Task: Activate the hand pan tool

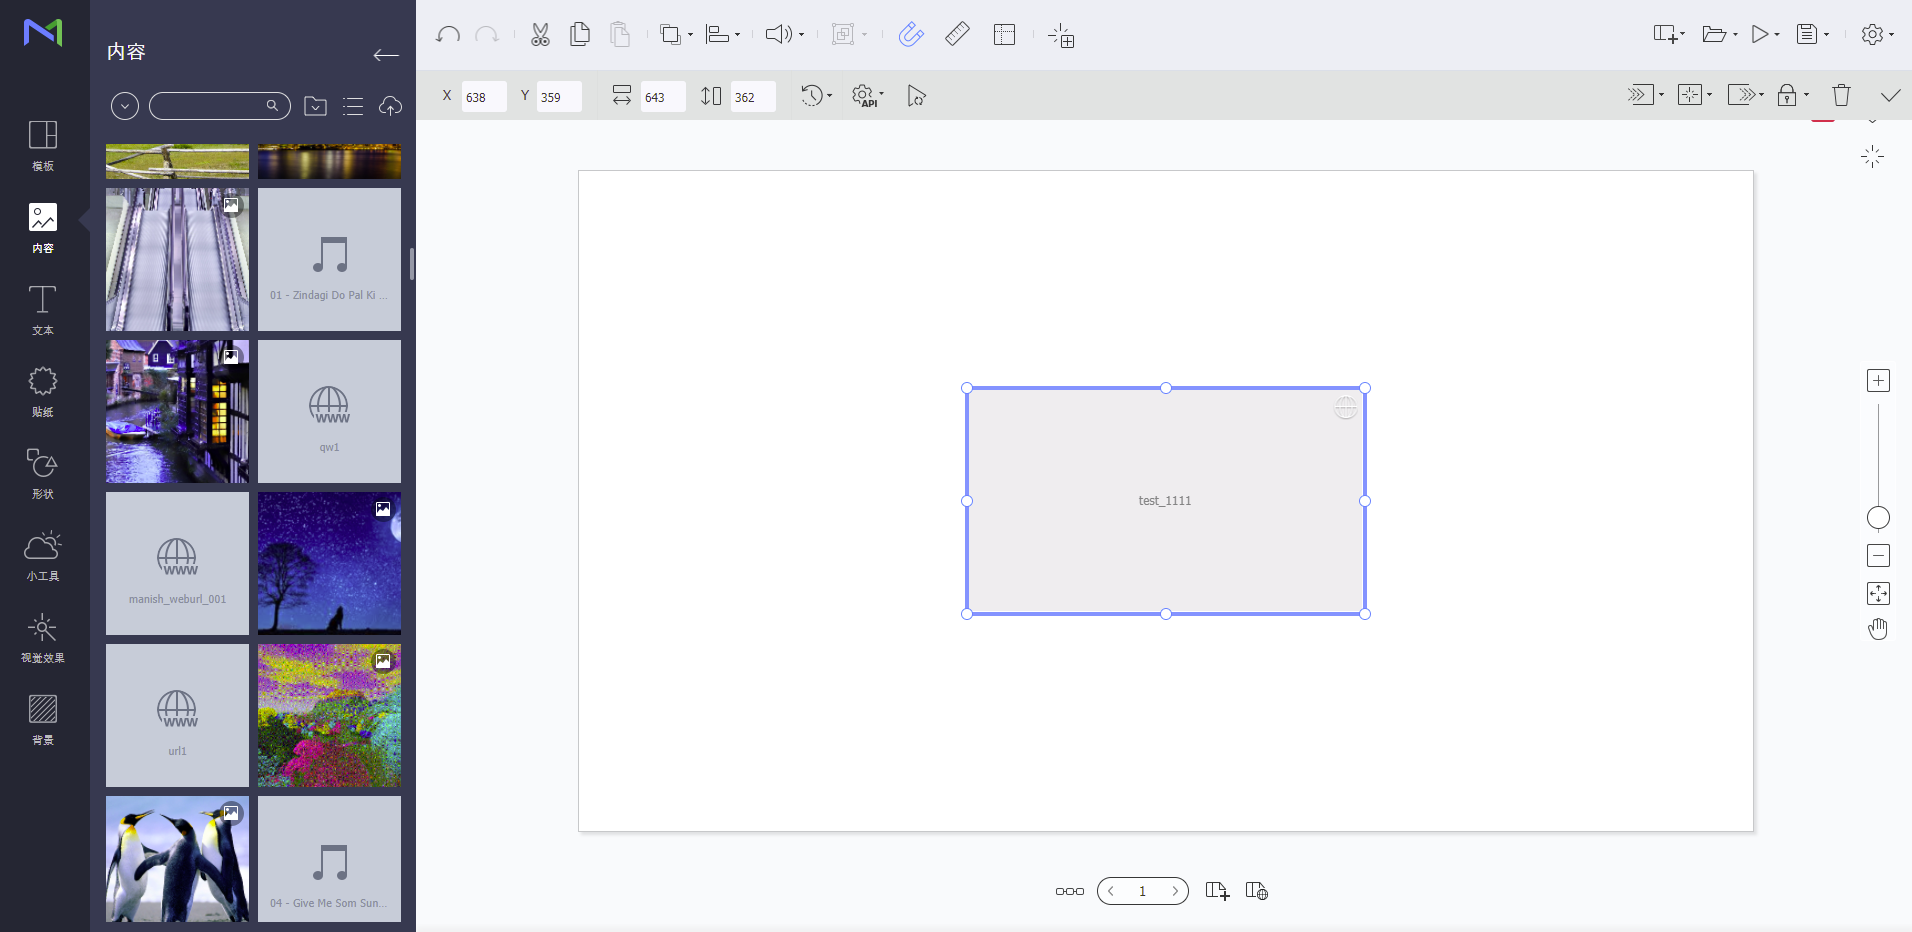Action: point(1878,629)
